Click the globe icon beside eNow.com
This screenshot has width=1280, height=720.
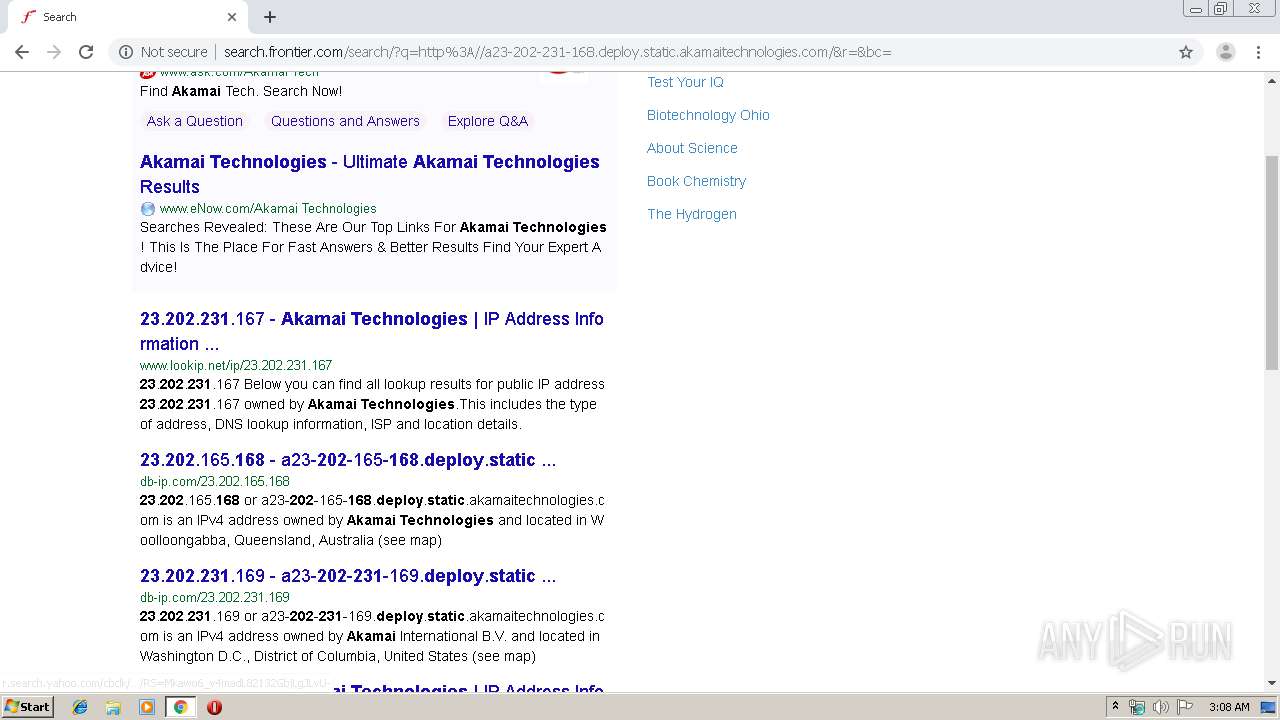148,209
